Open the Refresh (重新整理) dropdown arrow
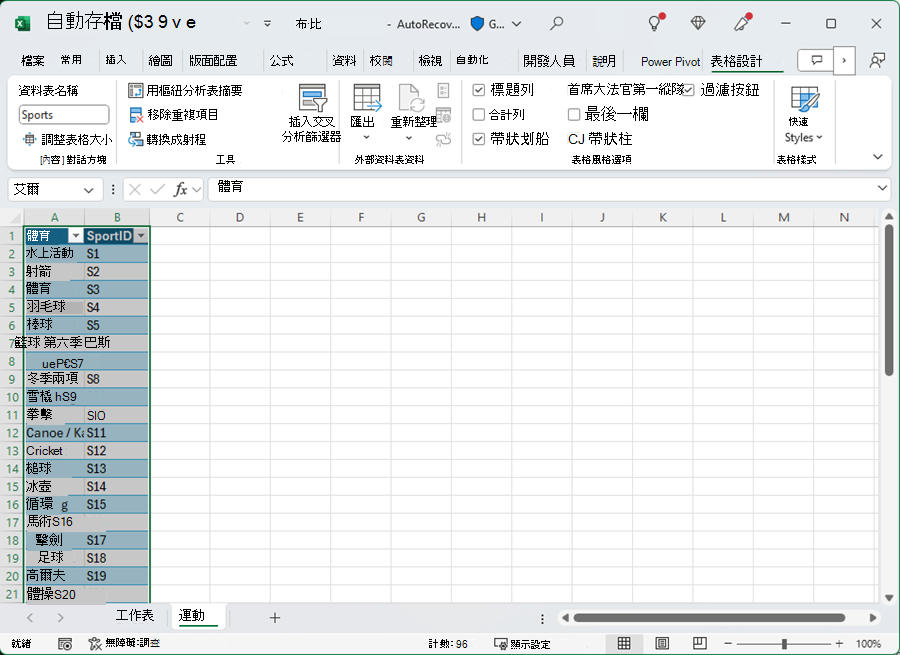The image size is (900, 655). tap(409, 138)
